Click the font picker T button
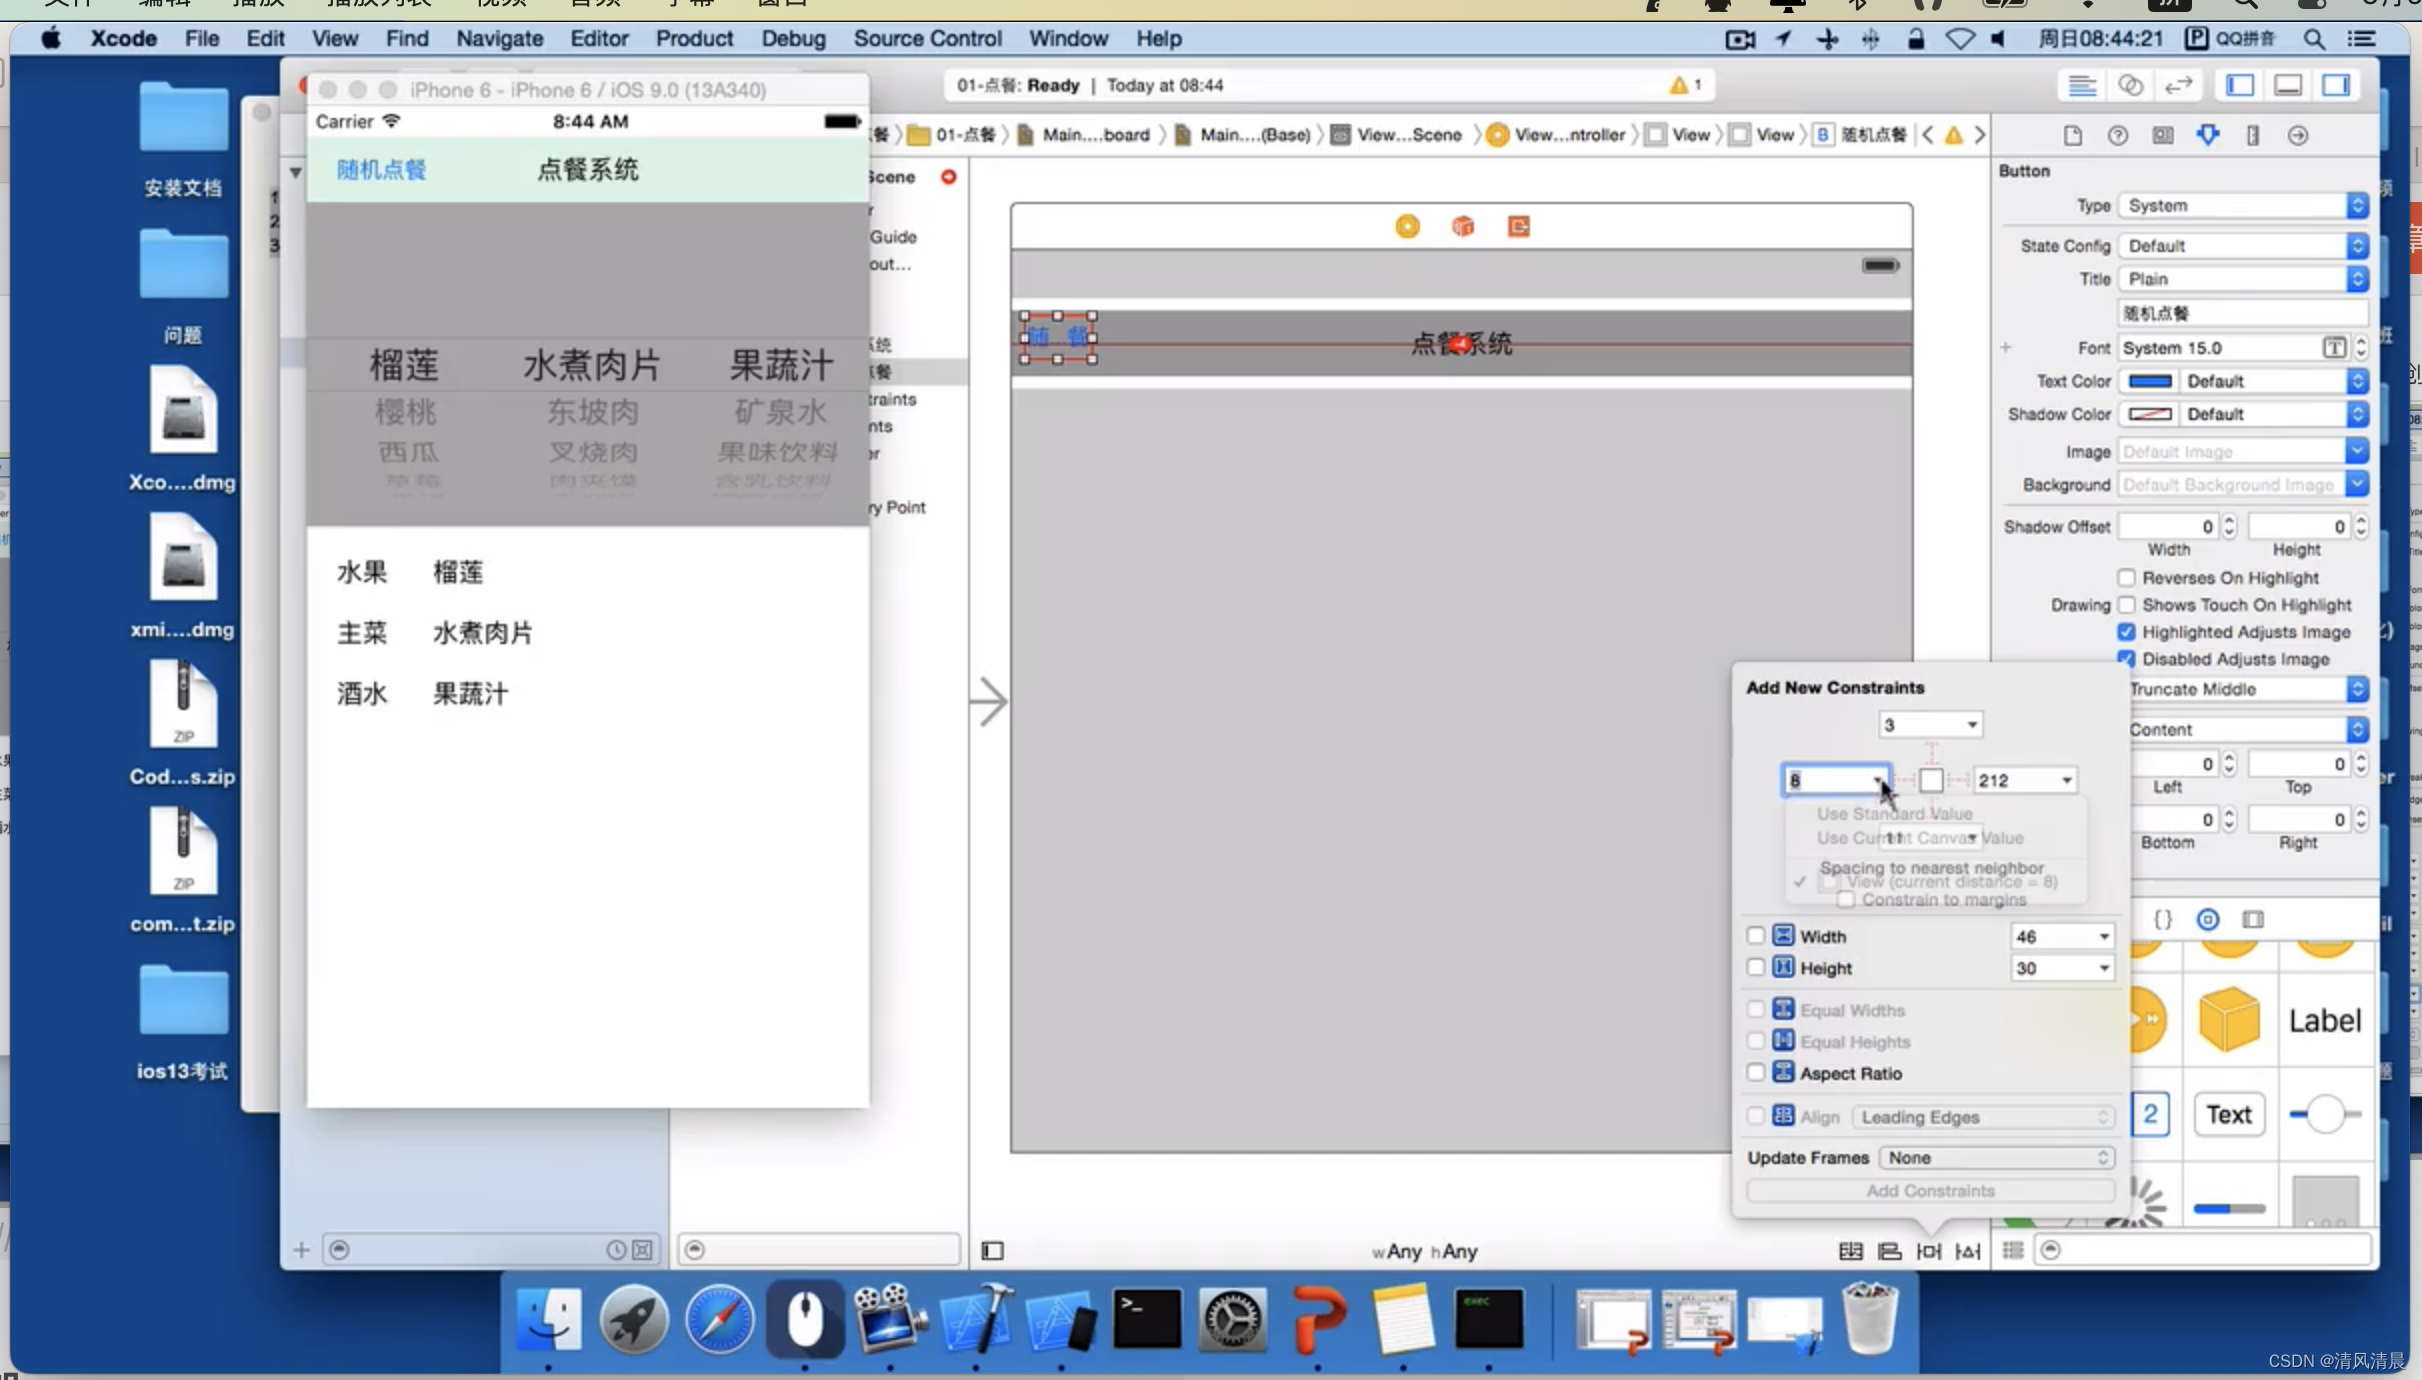Viewport: 2422px width, 1380px height. point(2333,348)
